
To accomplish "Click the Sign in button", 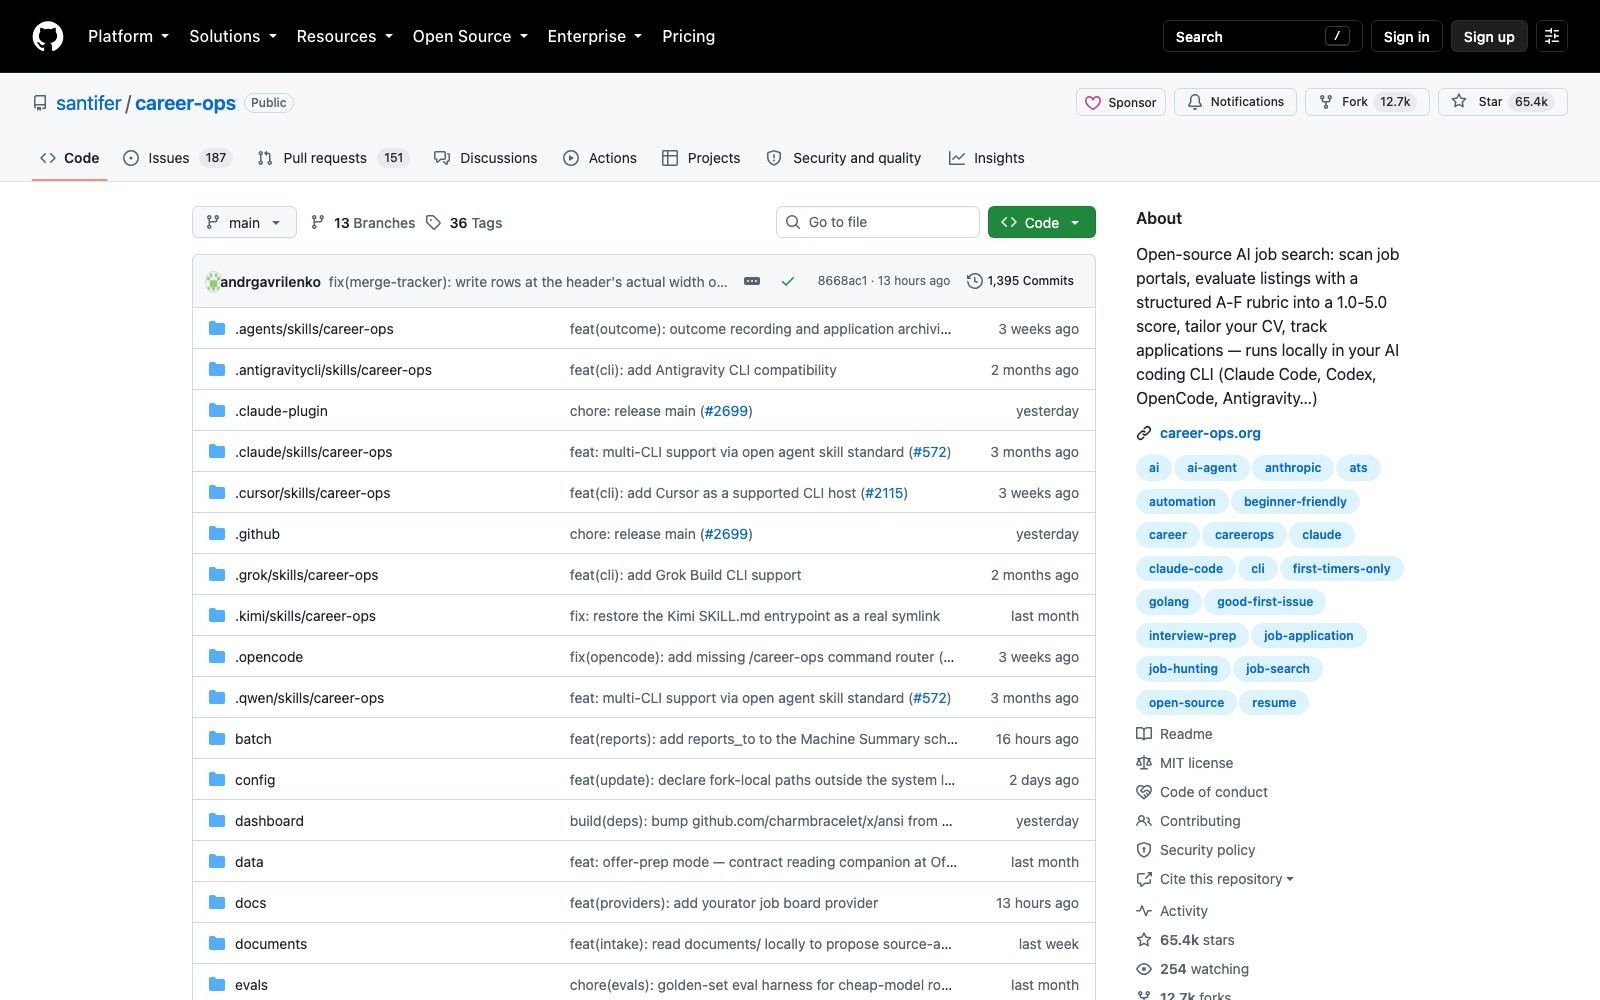I will (x=1406, y=36).
